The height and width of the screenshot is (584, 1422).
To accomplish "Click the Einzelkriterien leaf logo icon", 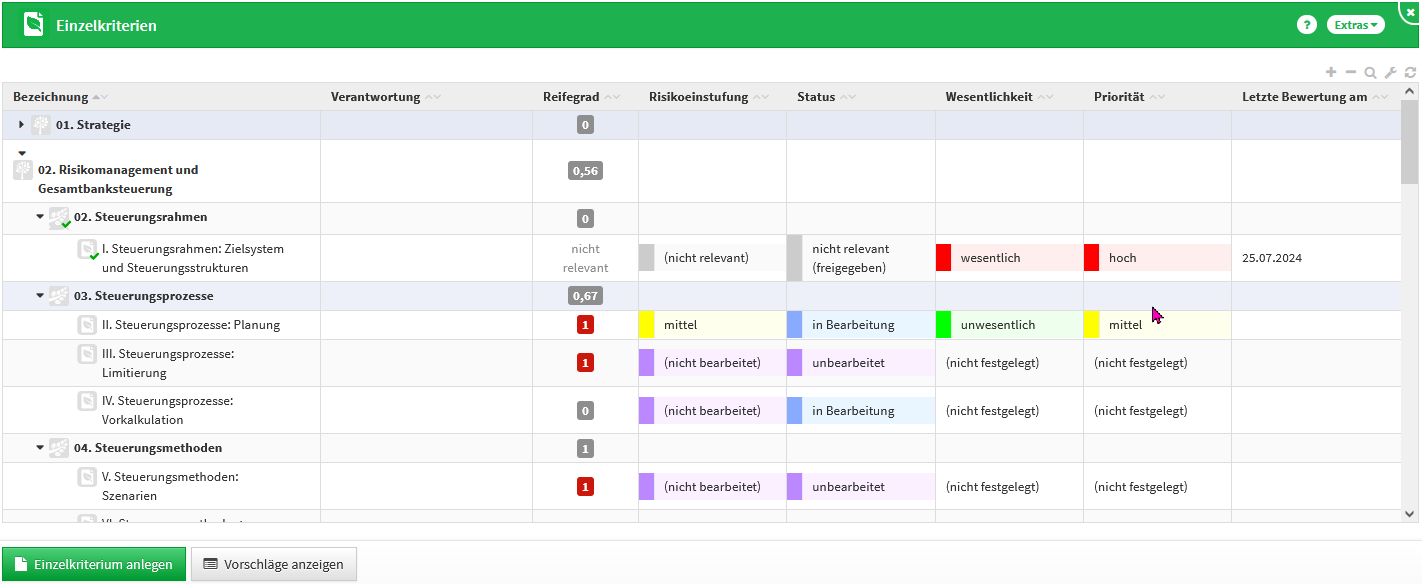I will [x=34, y=25].
